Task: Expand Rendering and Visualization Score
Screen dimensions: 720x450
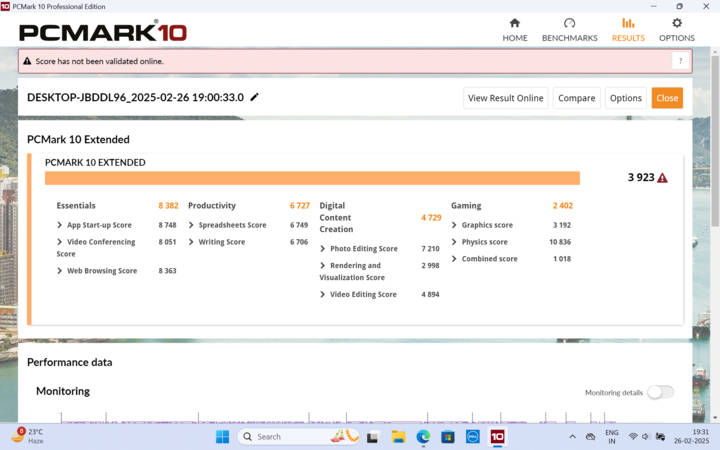Action: coord(322,265)
